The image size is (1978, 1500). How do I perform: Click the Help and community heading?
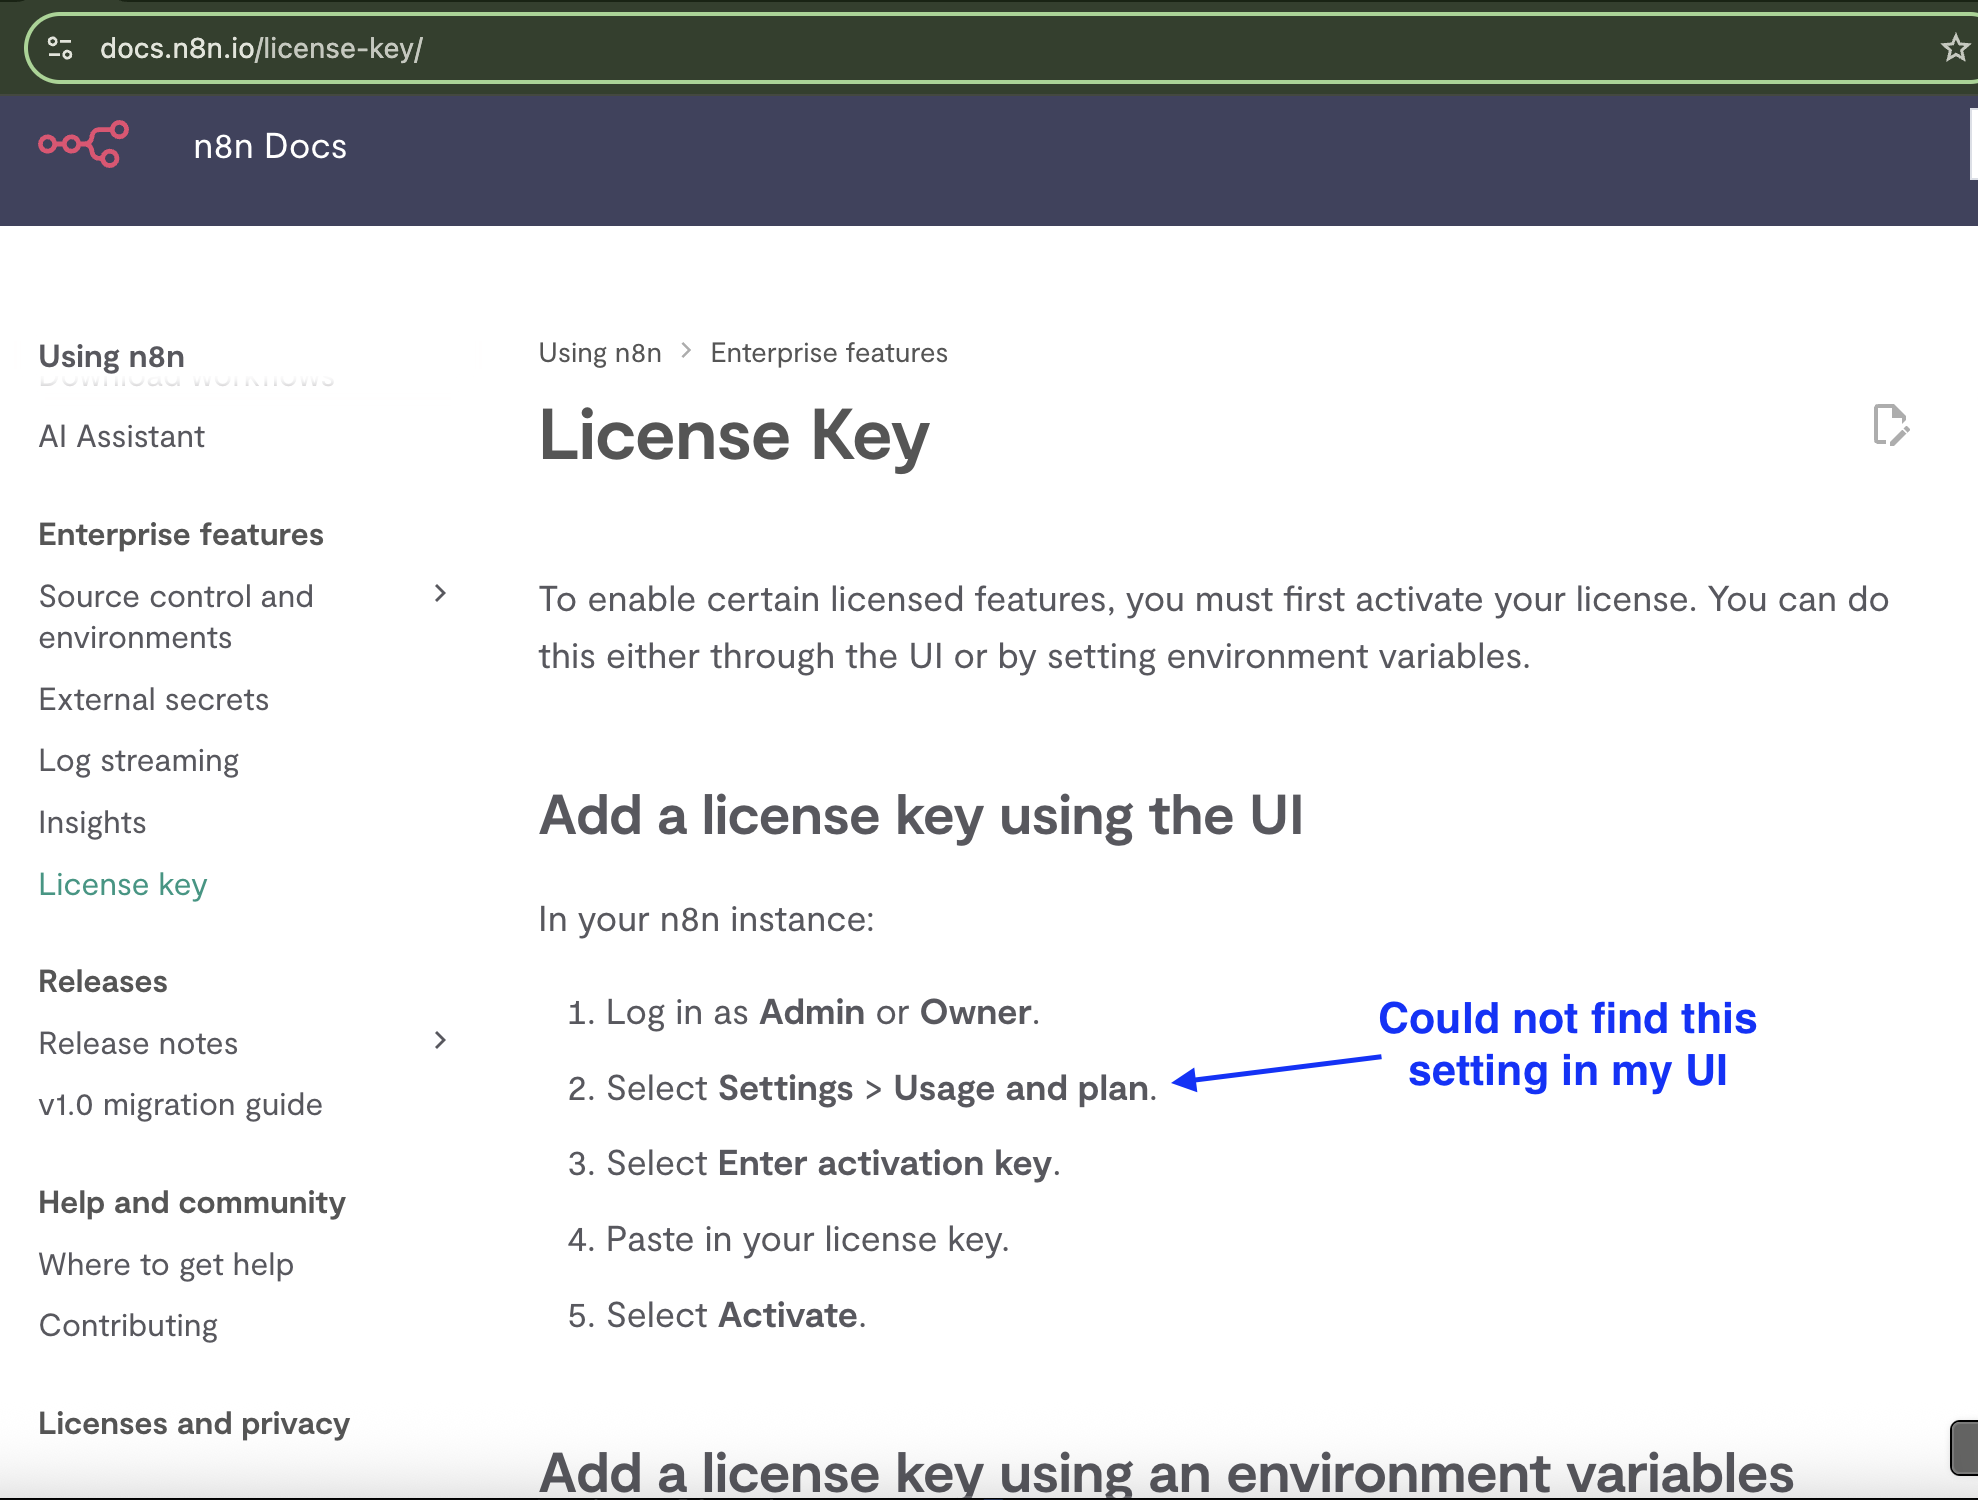click(192, 1203)
